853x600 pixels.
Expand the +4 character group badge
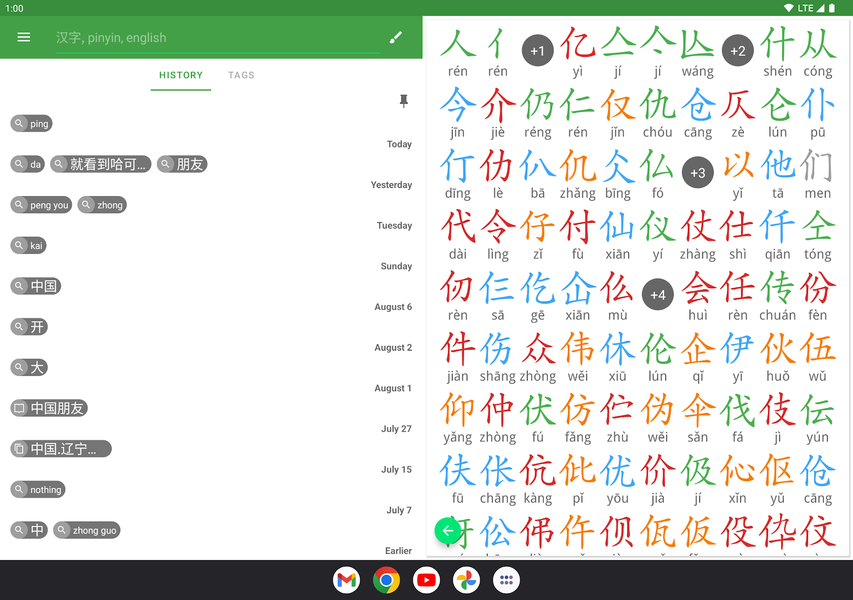coord(657,295)
